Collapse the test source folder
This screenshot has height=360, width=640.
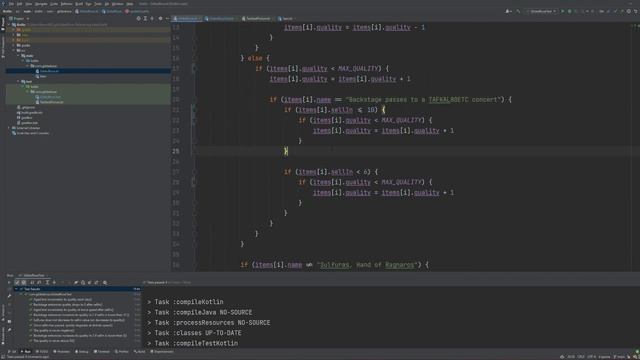point(19,81)
